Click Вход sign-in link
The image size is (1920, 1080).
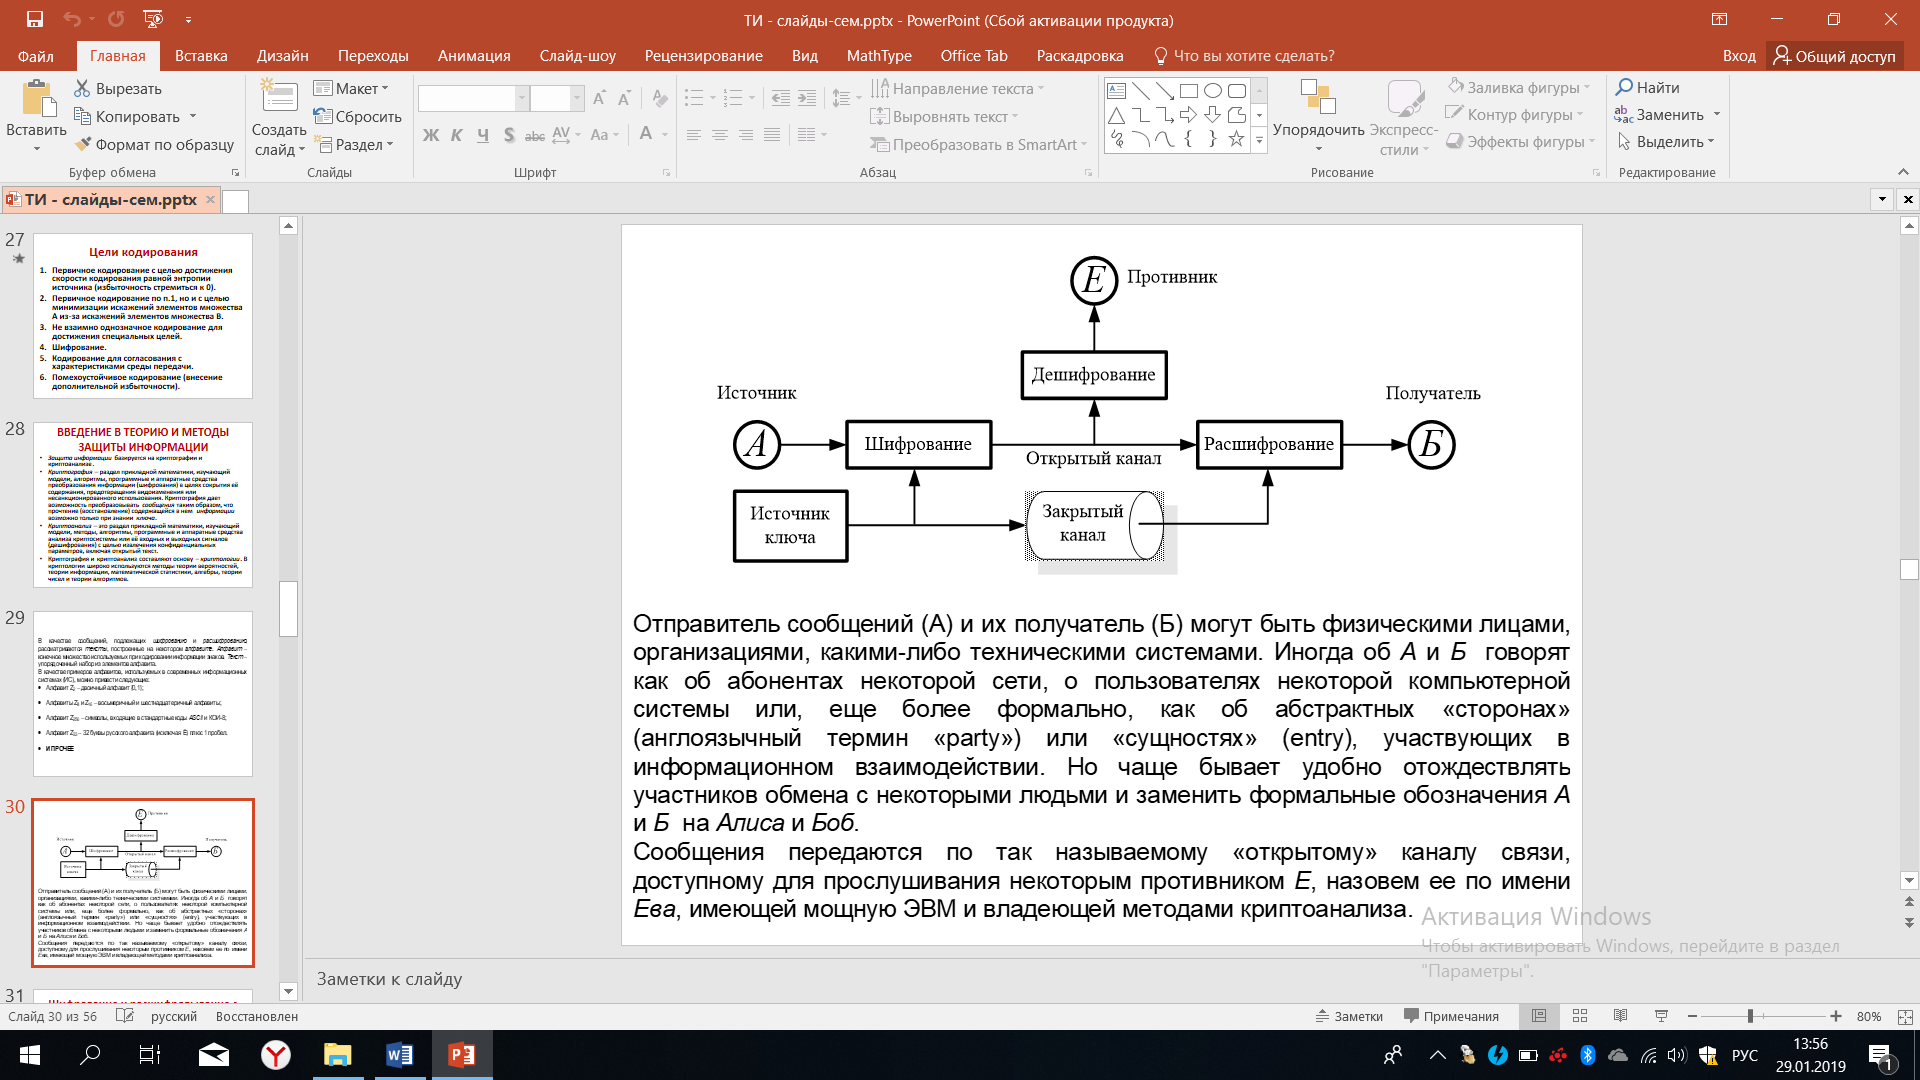[x=1739, y=56]
